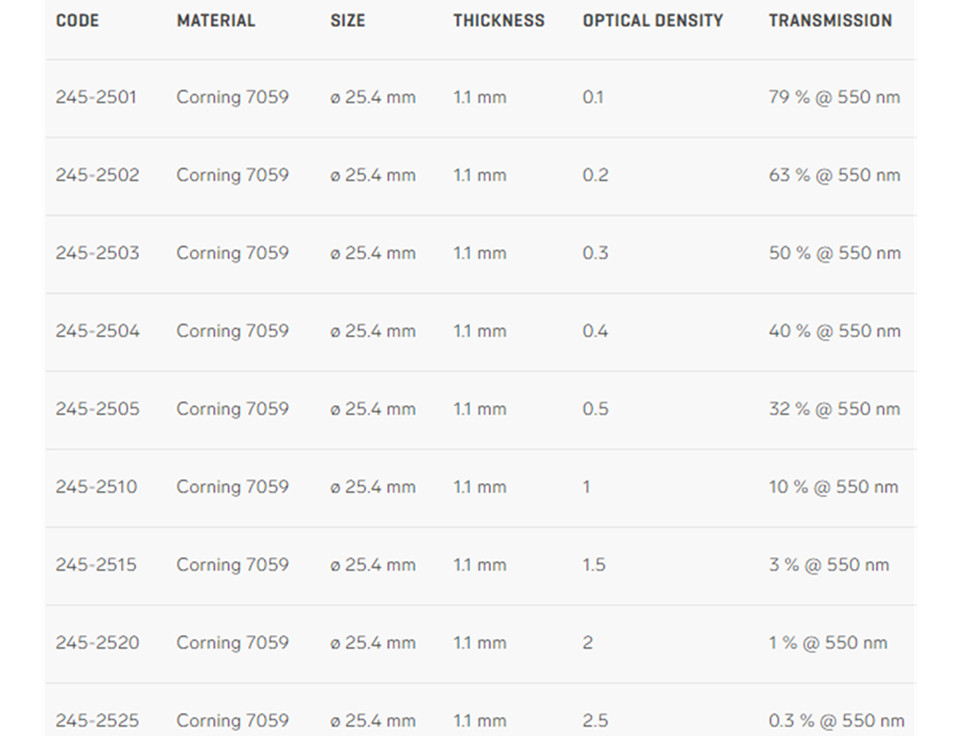Select the 79 % @ 550 nm cell
Image resolution: width=960 pixels, height=736 pixels.
pyautogui.click(x=834, y=97)
